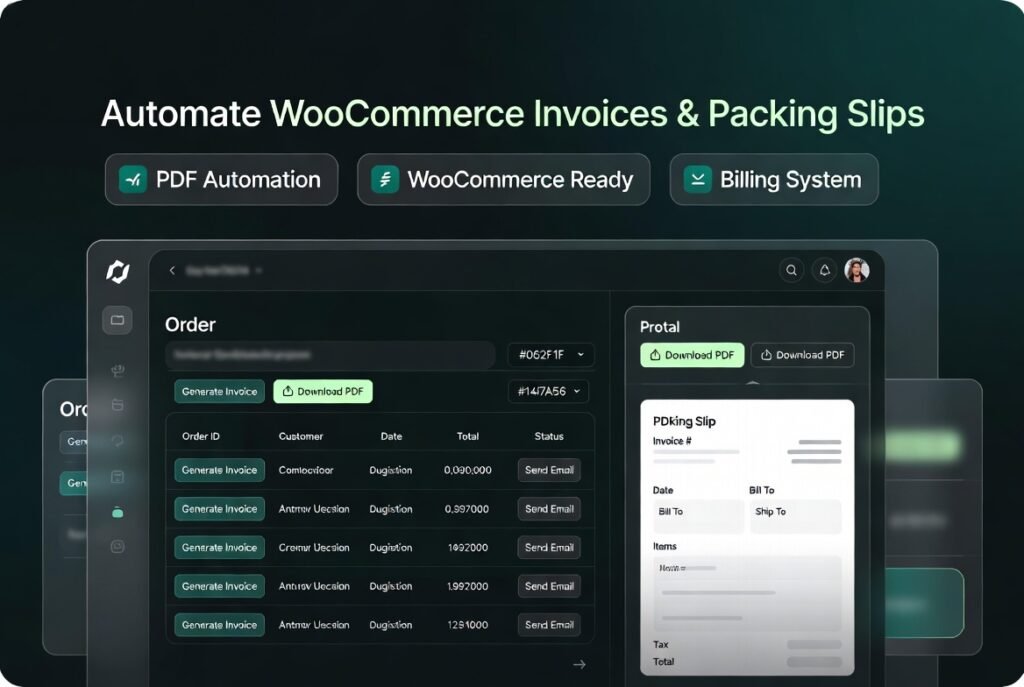Click the Order ID column header
This screenshot has width=1024, height=687.
coord(201,436)
